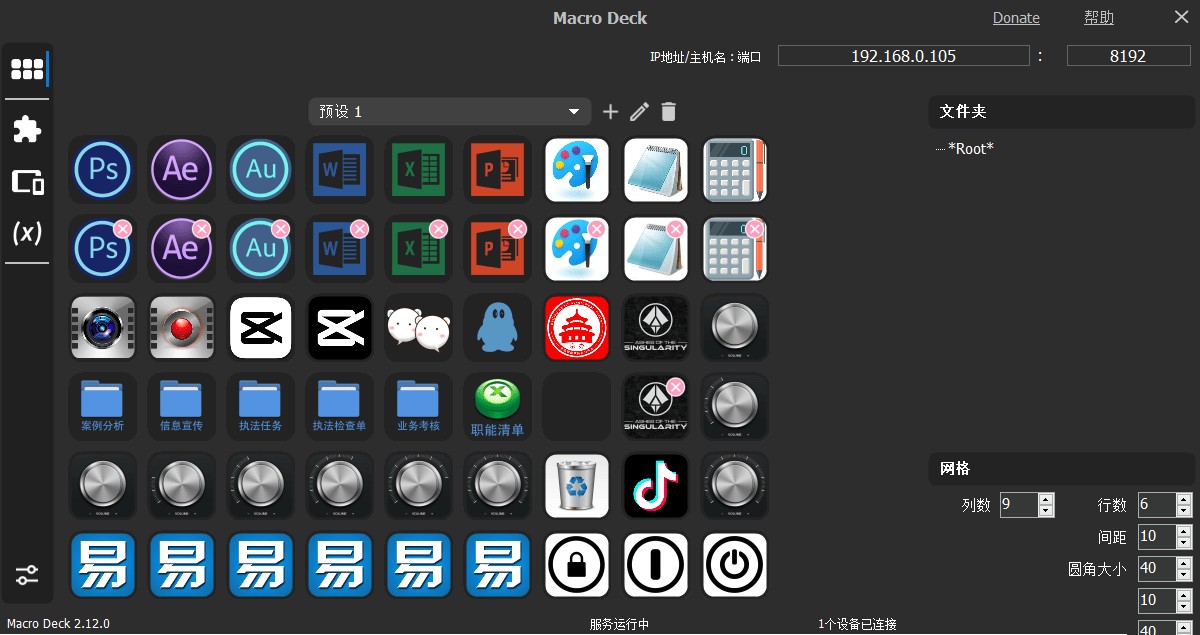Click Paint palette button without pink X badge
Viewport: 1200px width, 635px height.
[x=577, y=169]
